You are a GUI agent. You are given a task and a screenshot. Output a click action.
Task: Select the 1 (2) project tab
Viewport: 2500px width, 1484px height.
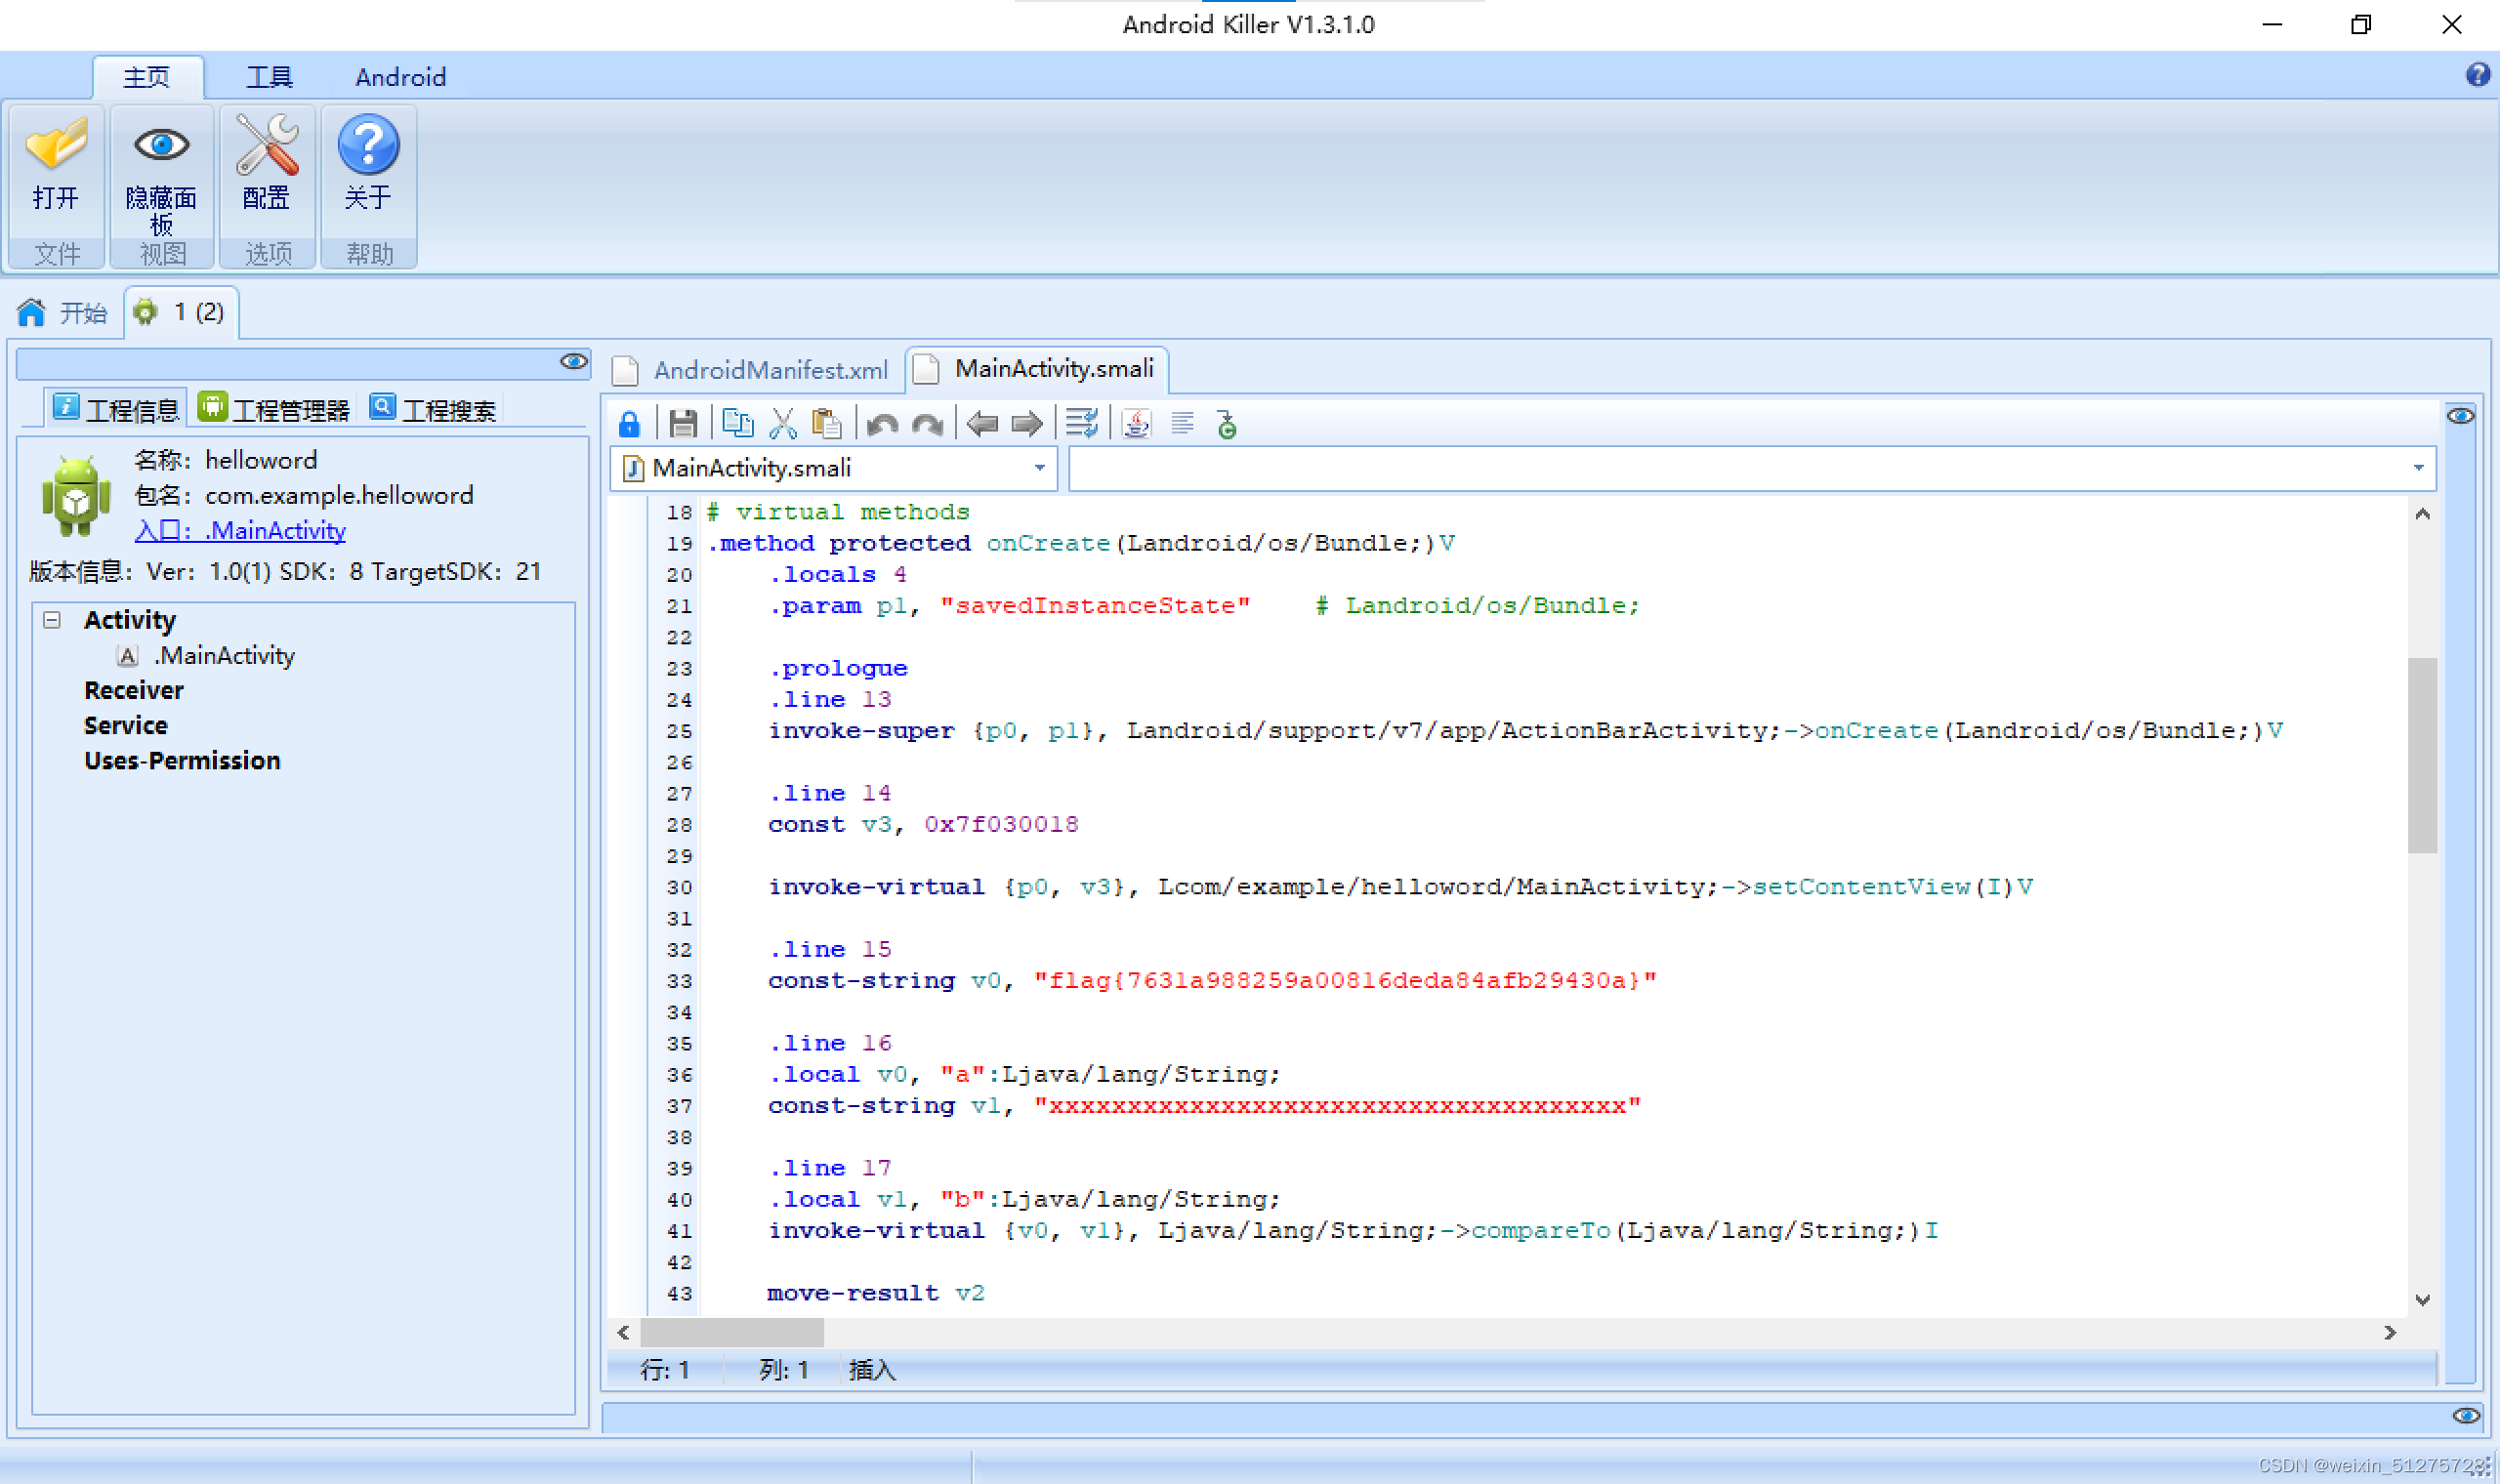pyautogui.click(x=182, y=312)
